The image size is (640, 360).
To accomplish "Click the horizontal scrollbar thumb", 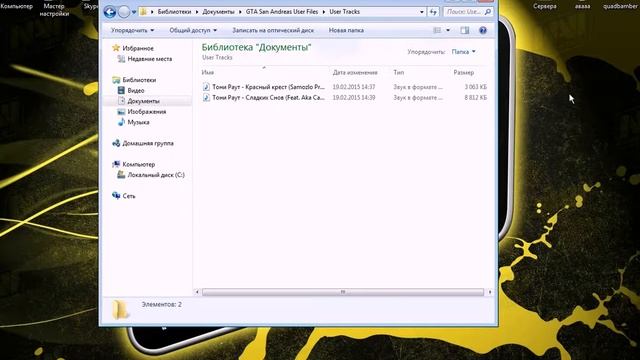I will coord(342,292).
